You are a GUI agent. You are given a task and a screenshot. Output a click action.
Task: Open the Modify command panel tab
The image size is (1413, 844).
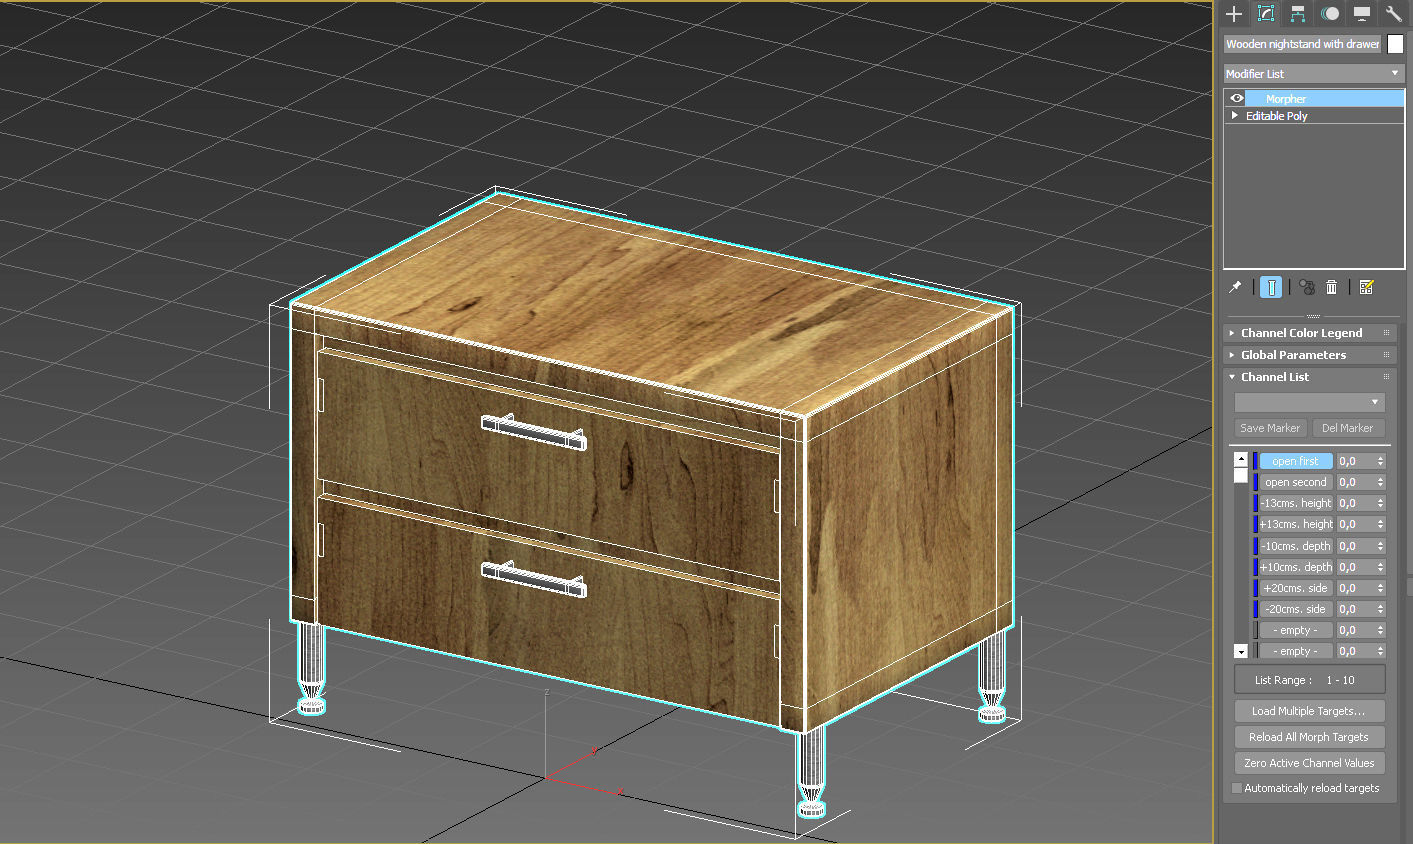point(1266,14)
